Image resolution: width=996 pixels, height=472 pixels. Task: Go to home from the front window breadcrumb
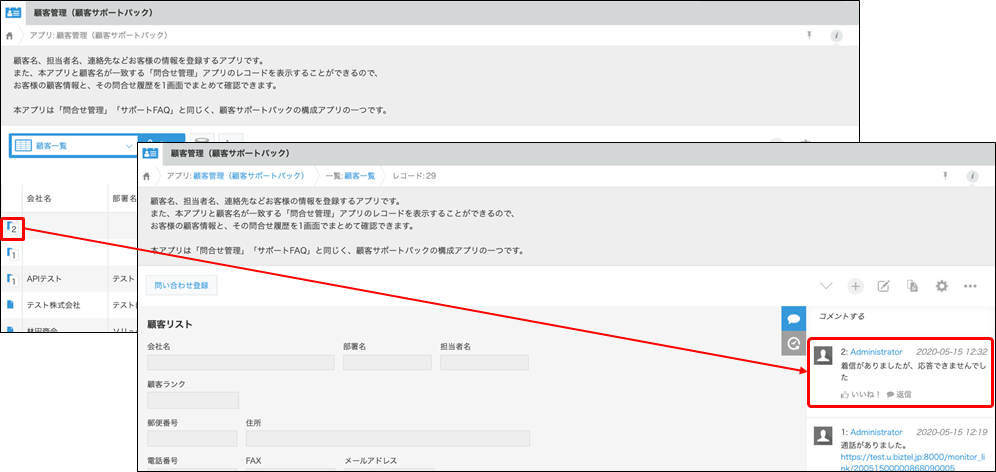(147, 176)
